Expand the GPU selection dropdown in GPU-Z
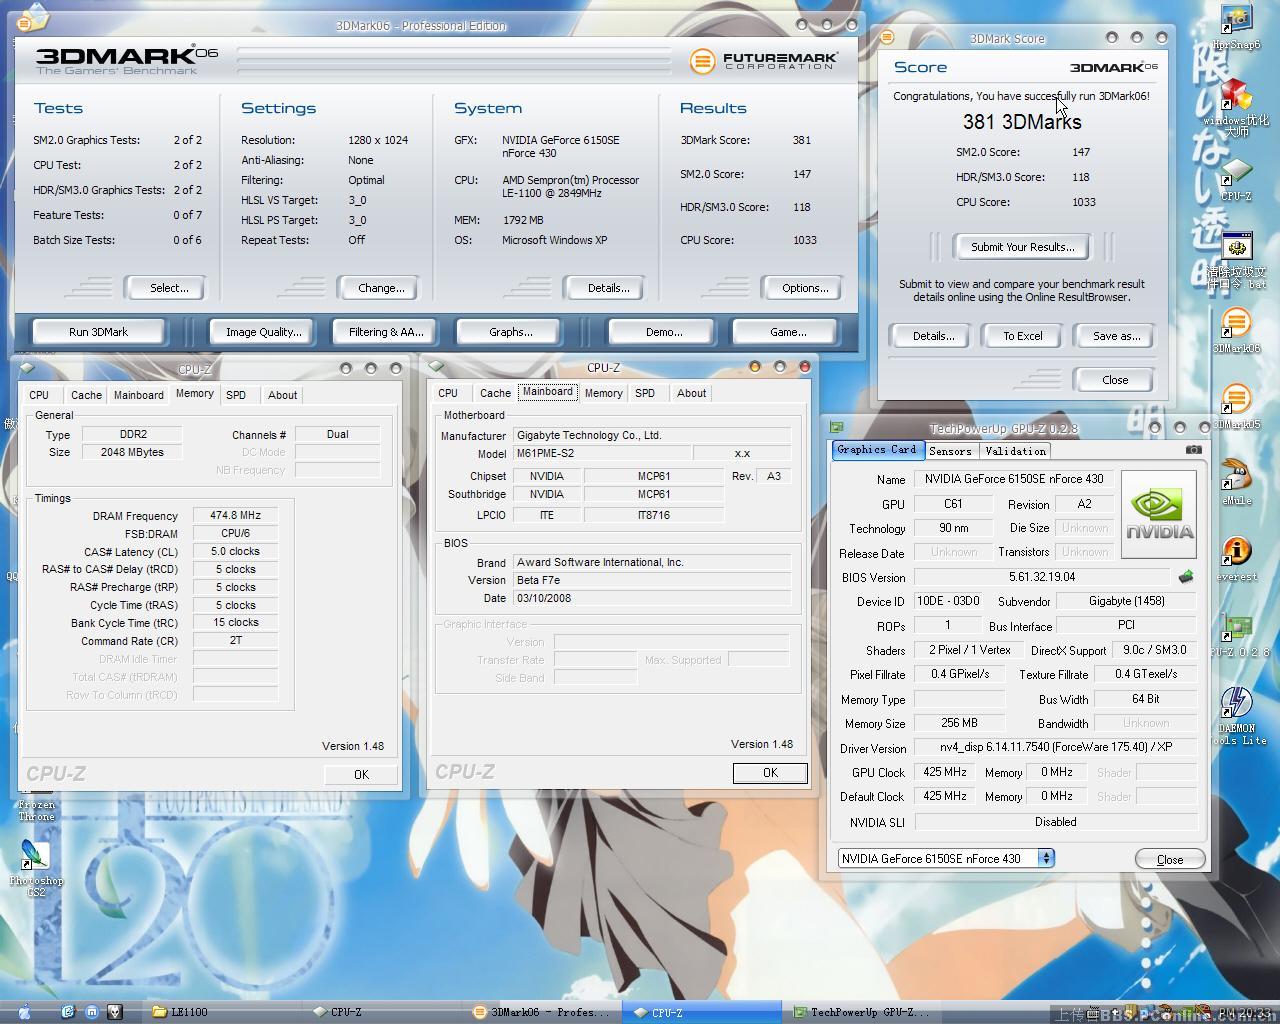The image size is (1280, 1024). coord(1045,858)
